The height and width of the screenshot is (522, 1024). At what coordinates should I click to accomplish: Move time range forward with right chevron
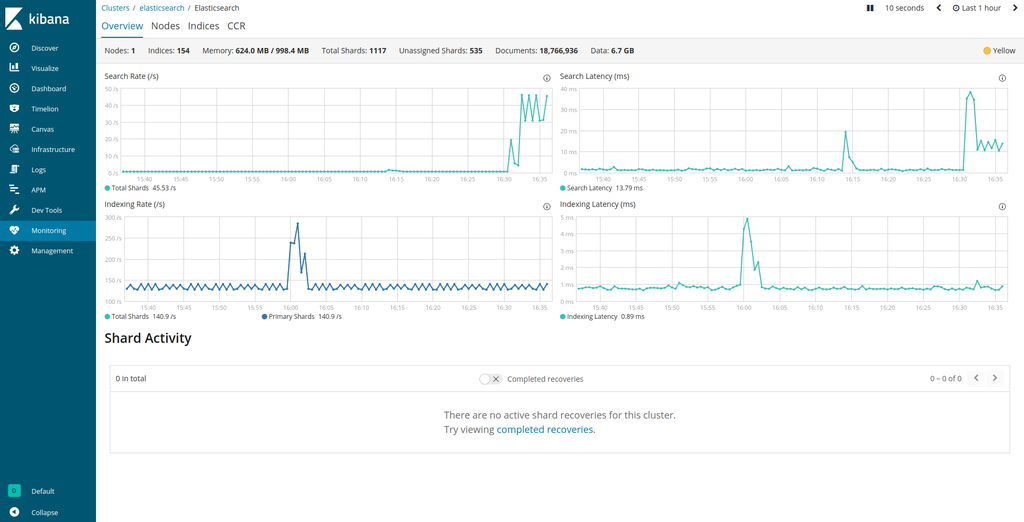(x=1014, y=8)
